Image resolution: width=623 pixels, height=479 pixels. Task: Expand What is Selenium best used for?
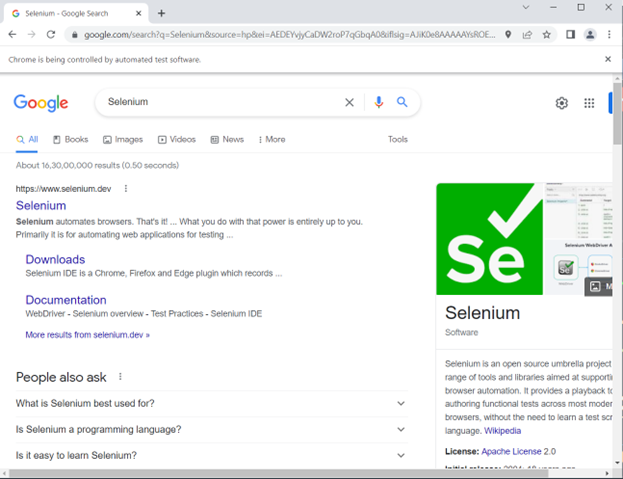(x=212, y=404)
